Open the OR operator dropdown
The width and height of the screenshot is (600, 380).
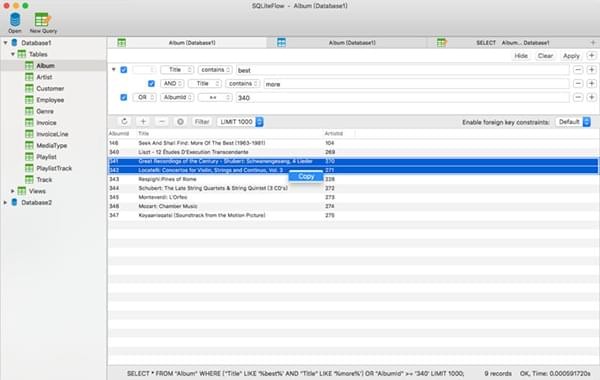(144, 98)
